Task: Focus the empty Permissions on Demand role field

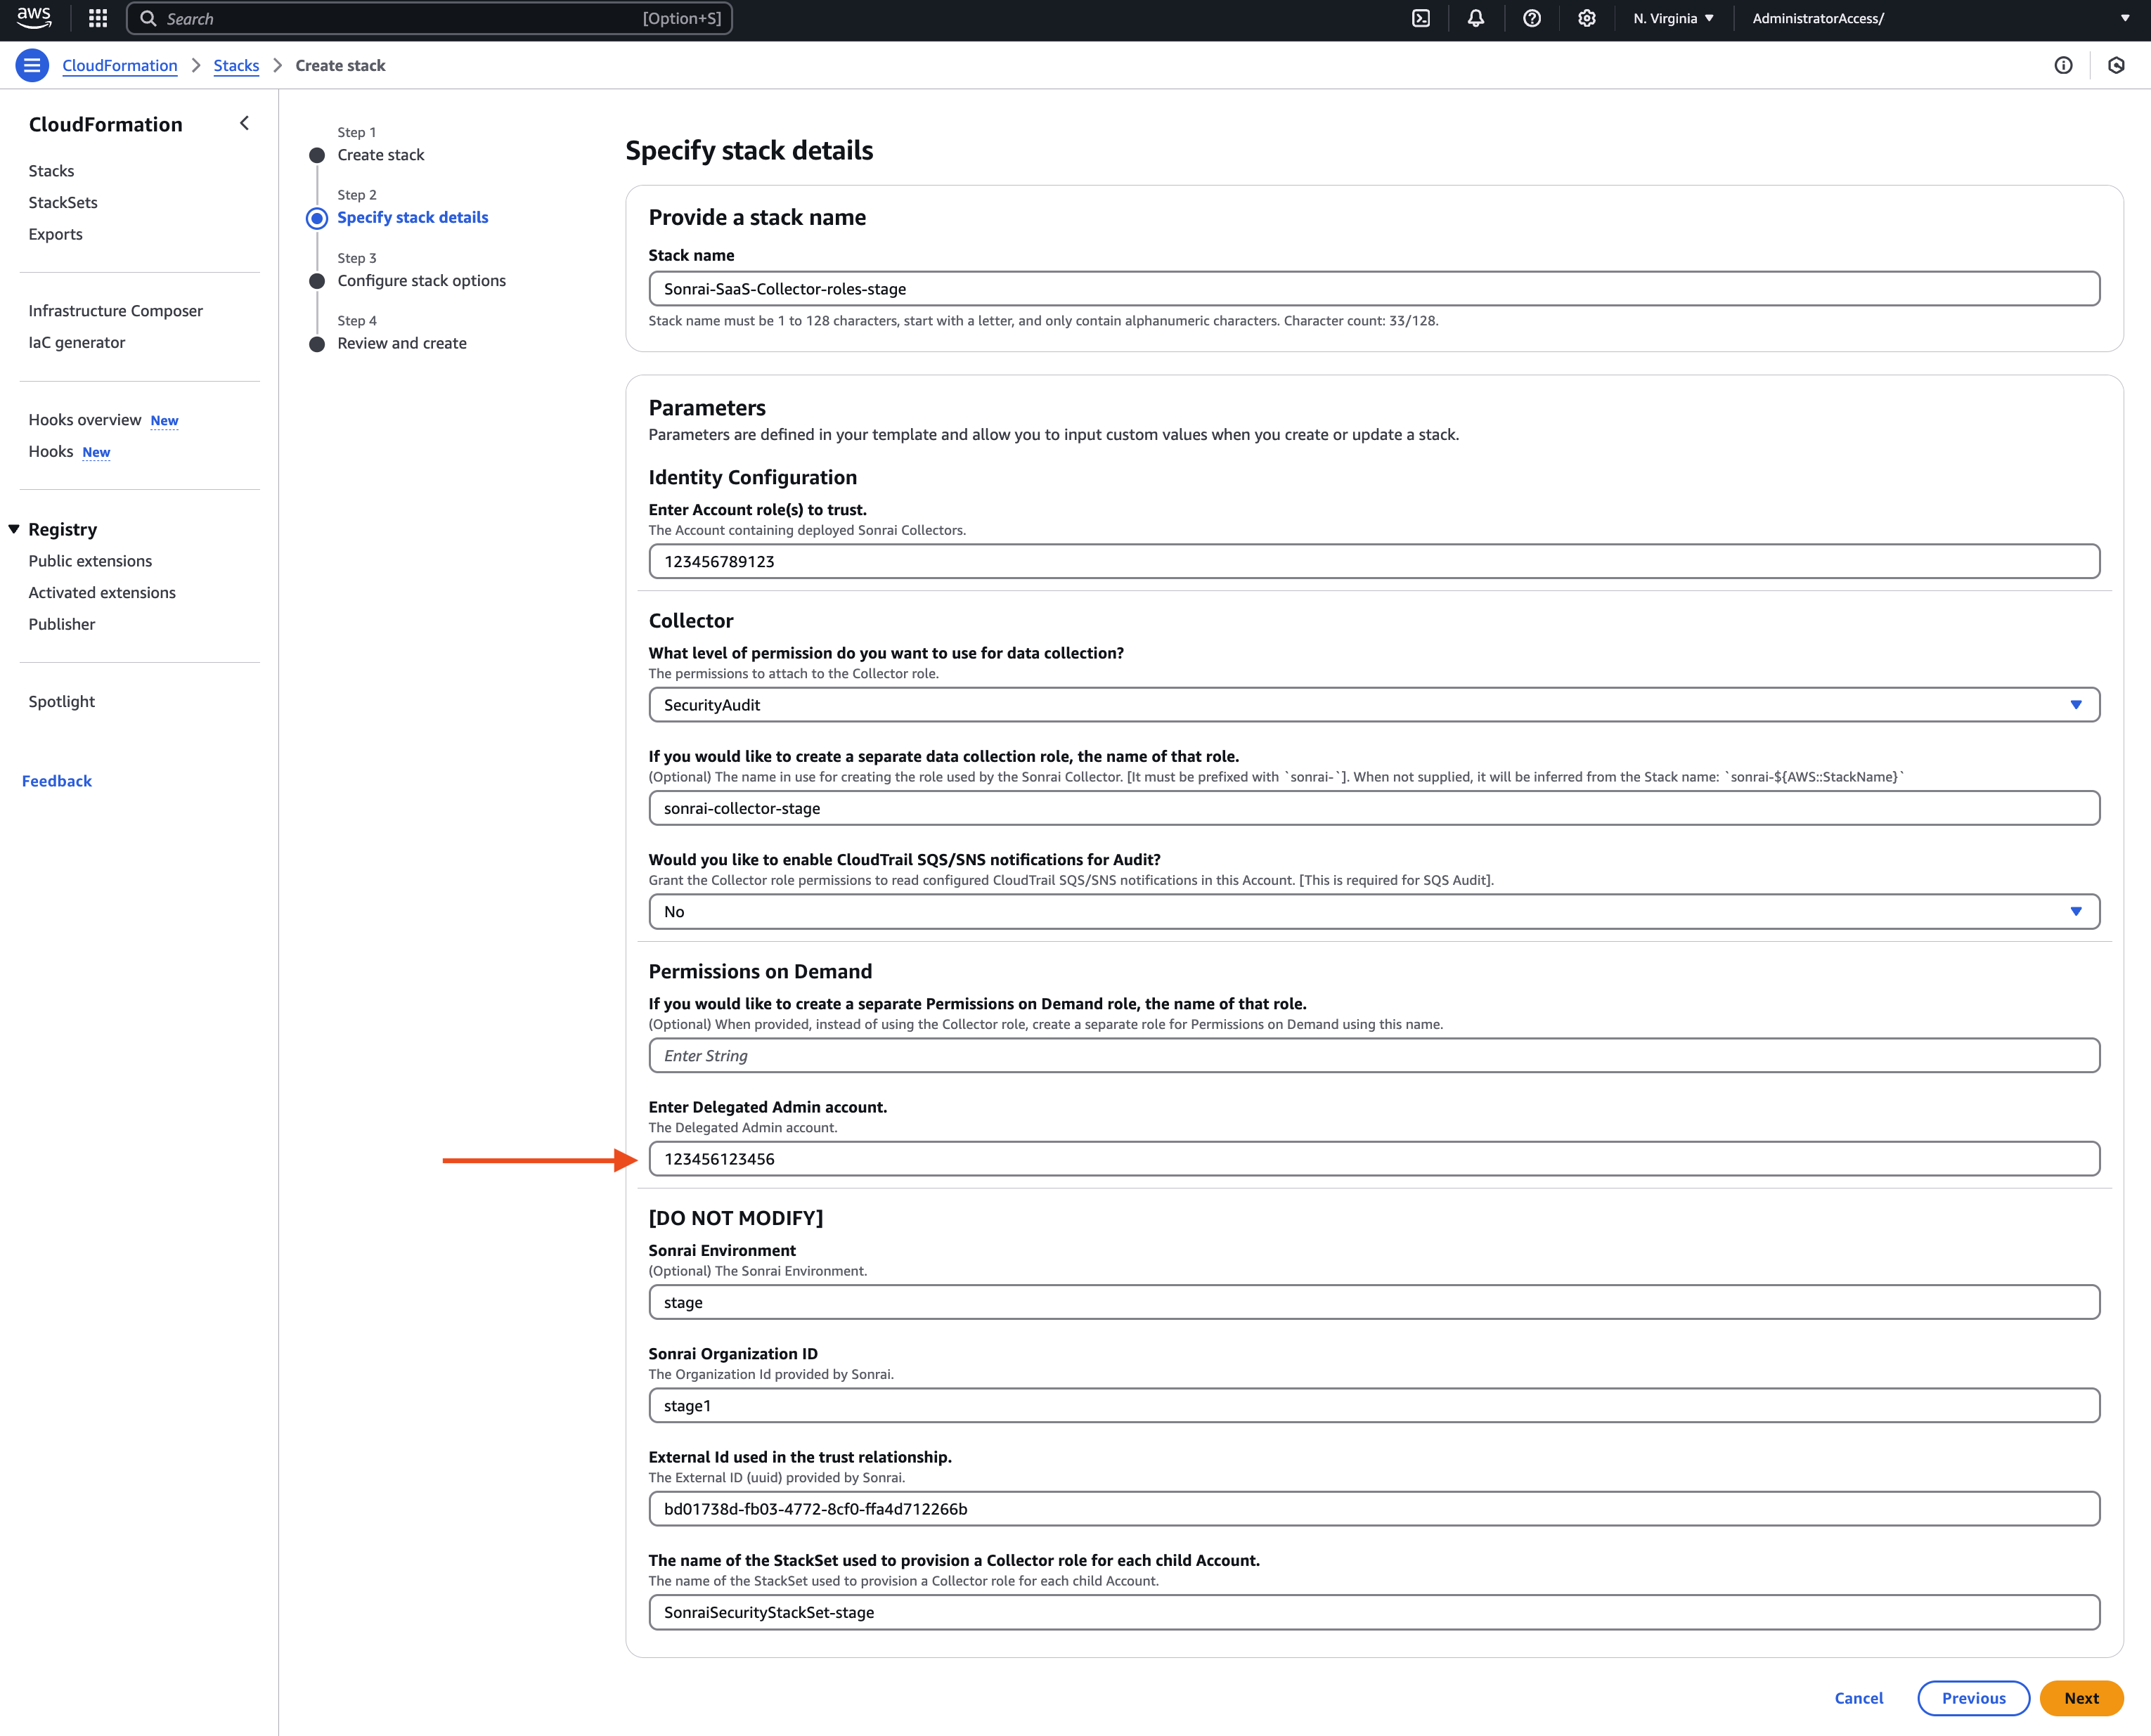Action: [x=1374, y=1055]
